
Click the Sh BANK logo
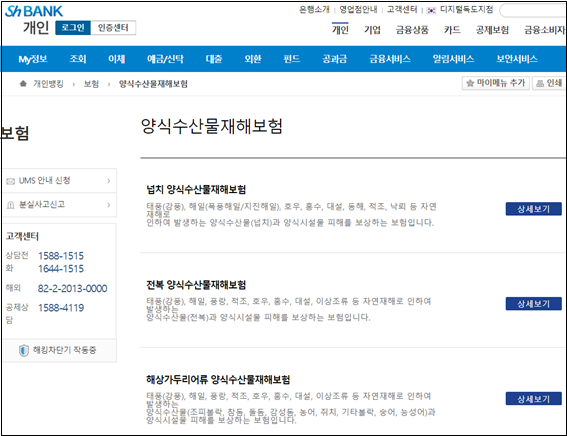pos(34,11)
